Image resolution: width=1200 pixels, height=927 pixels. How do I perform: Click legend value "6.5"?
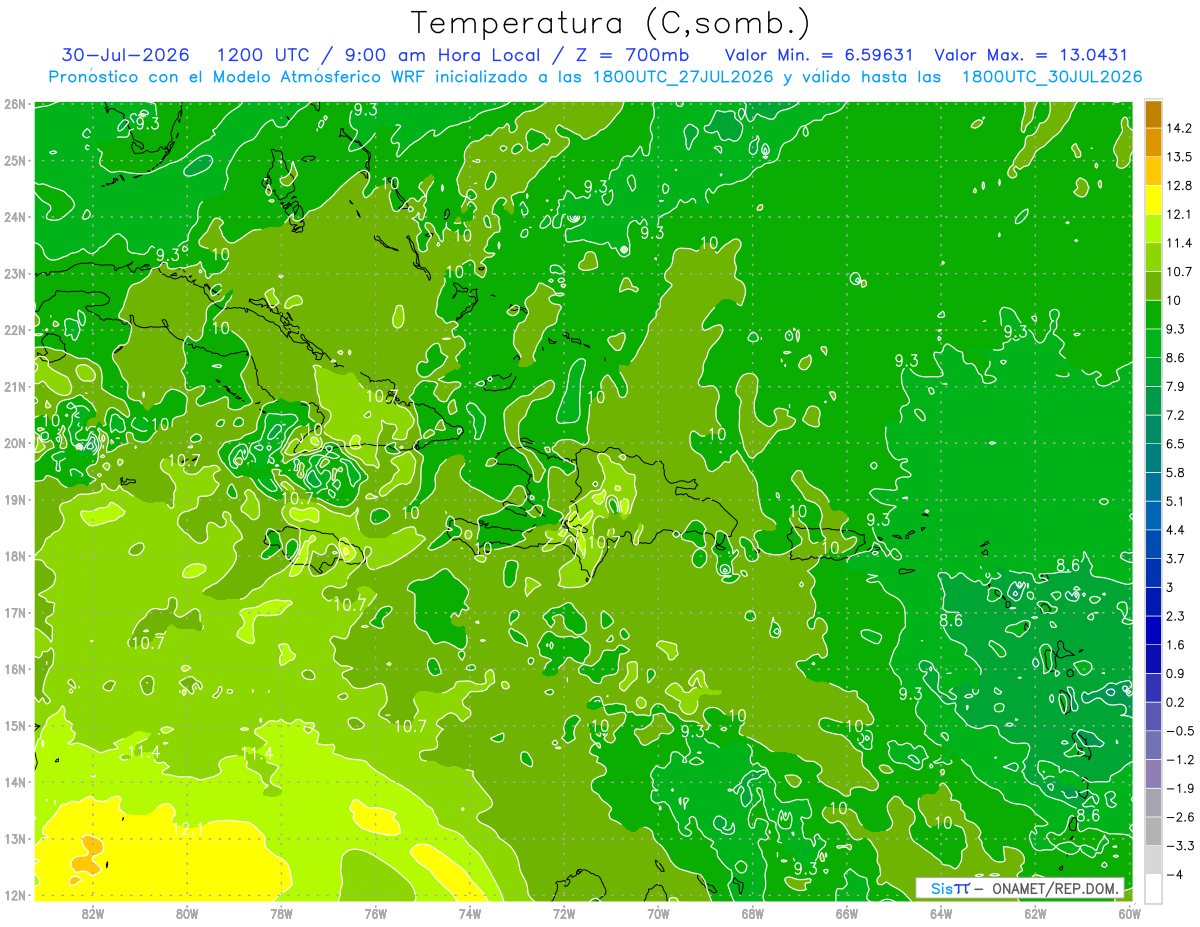coord(1175,443)
